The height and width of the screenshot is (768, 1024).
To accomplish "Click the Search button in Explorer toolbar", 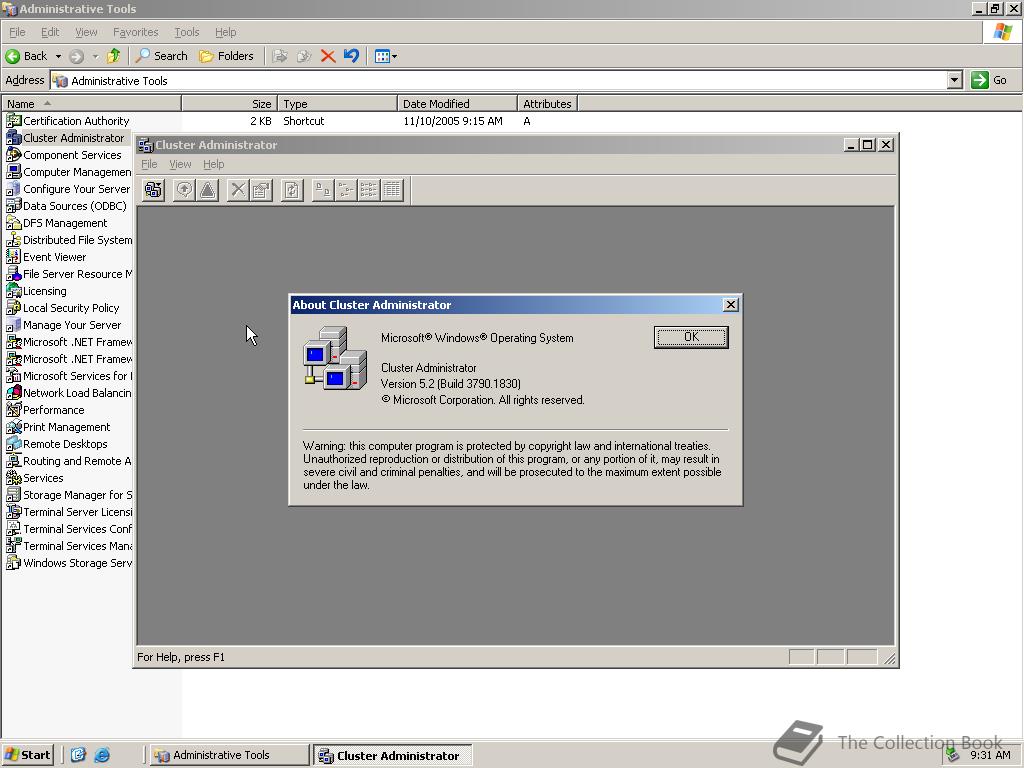I will tap(161, 56).
